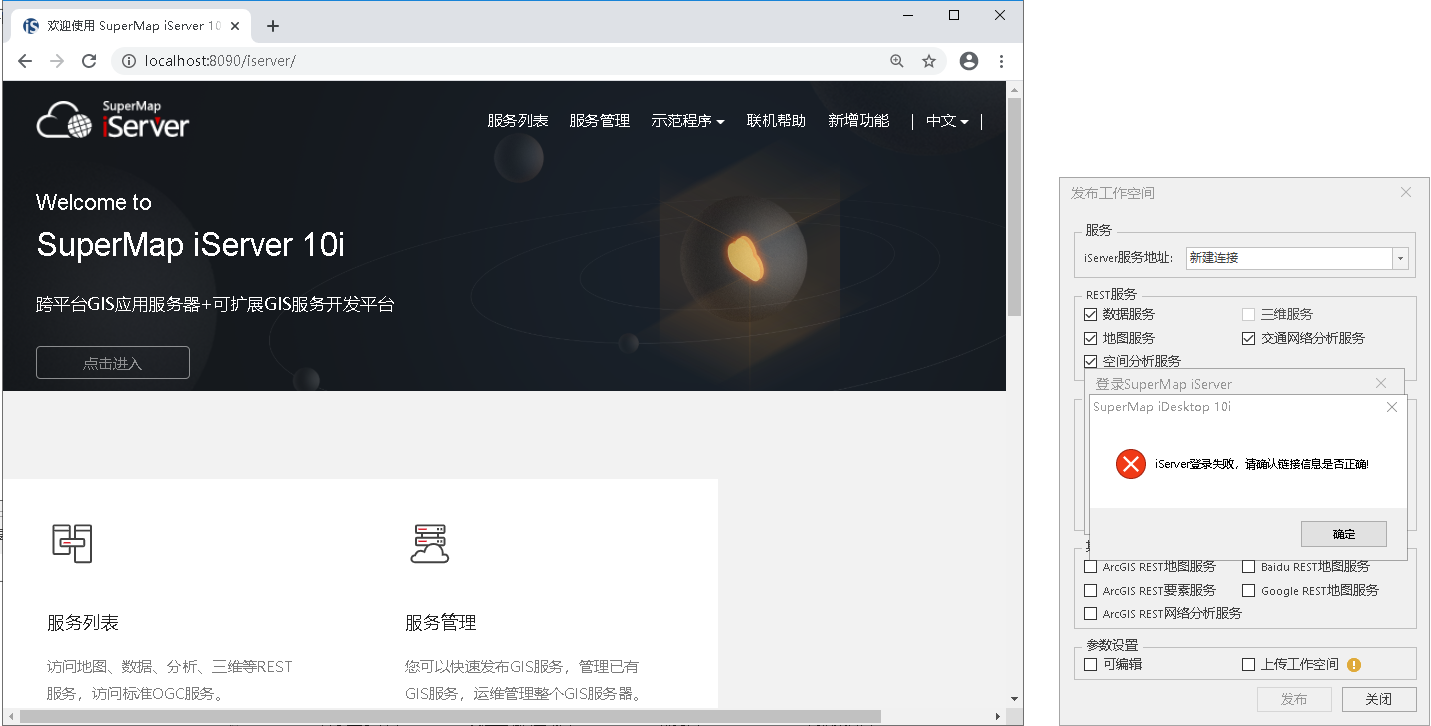This screenshot has width=1431, height=726.
Task: Click the 关闭 button in publish window
Action: [1379, 699]
